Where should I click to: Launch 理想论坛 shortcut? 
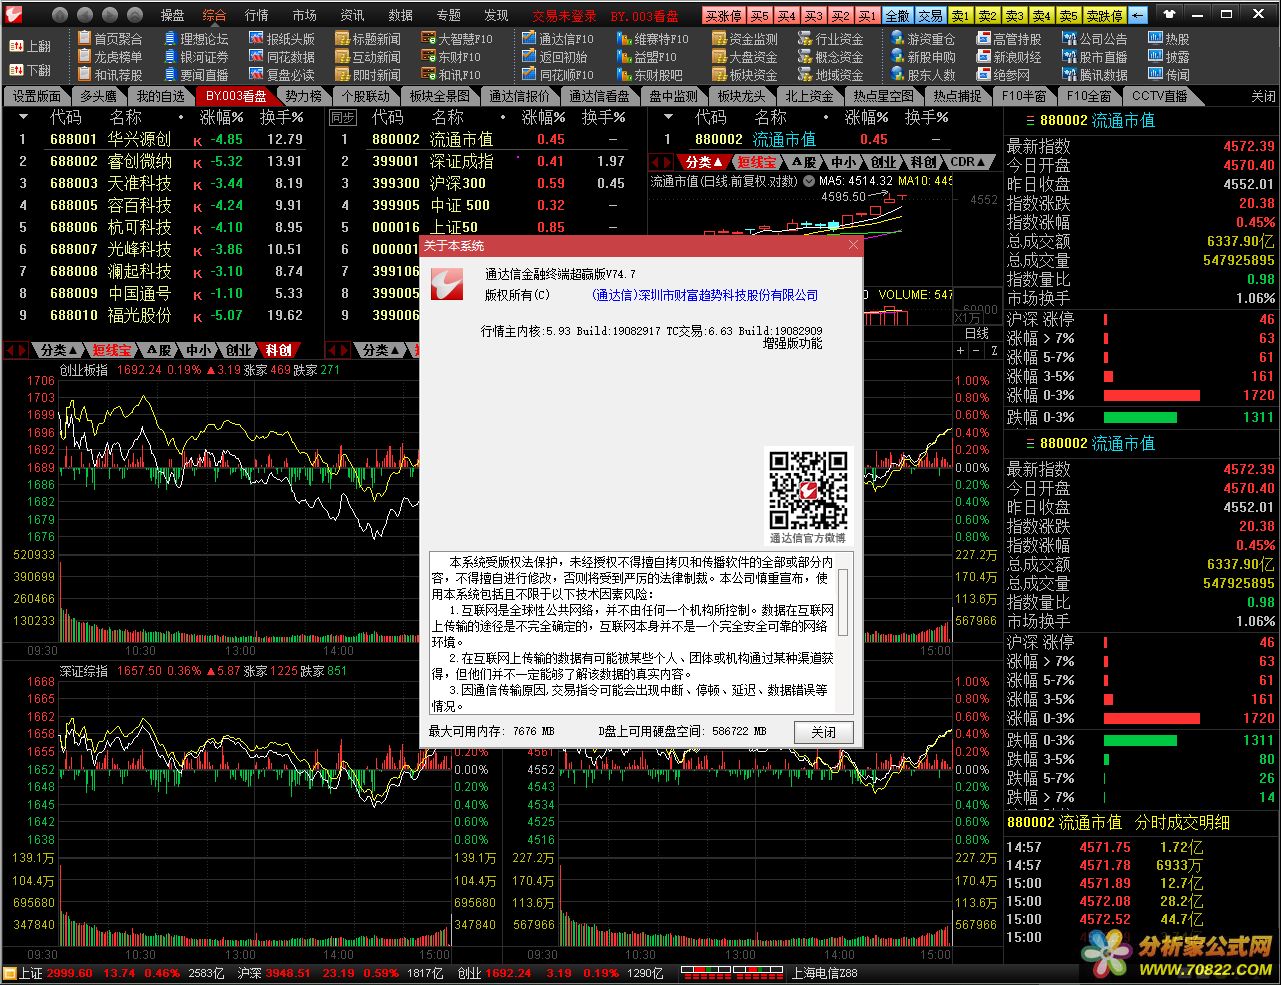(x=195, y=39)
